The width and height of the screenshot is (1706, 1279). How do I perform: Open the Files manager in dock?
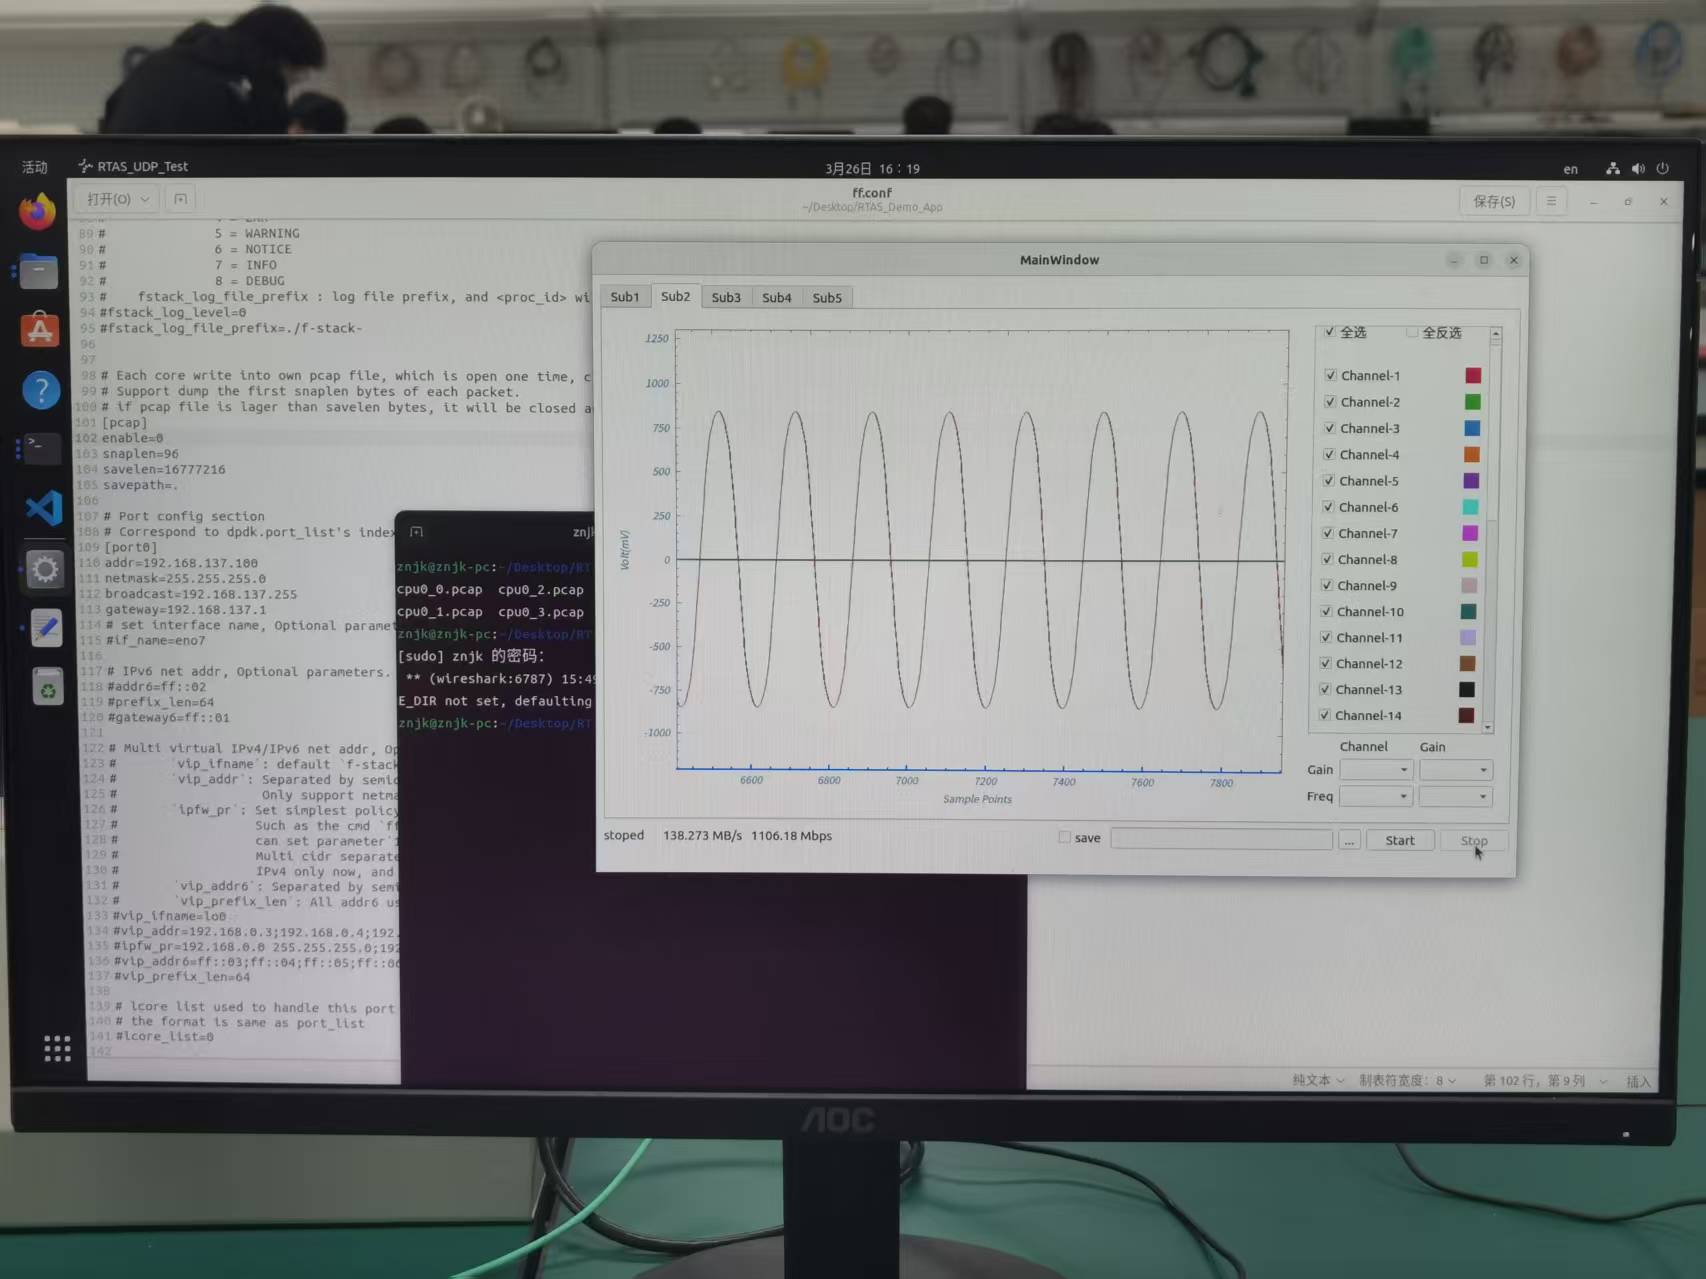click(x=39, y=271)
